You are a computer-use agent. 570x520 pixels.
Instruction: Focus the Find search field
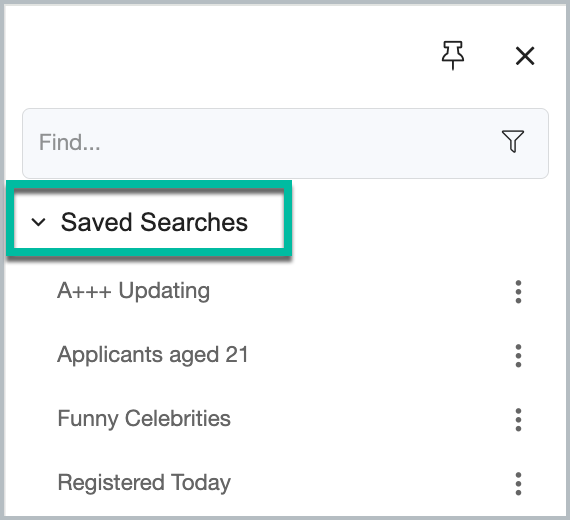tap(285, 143)
